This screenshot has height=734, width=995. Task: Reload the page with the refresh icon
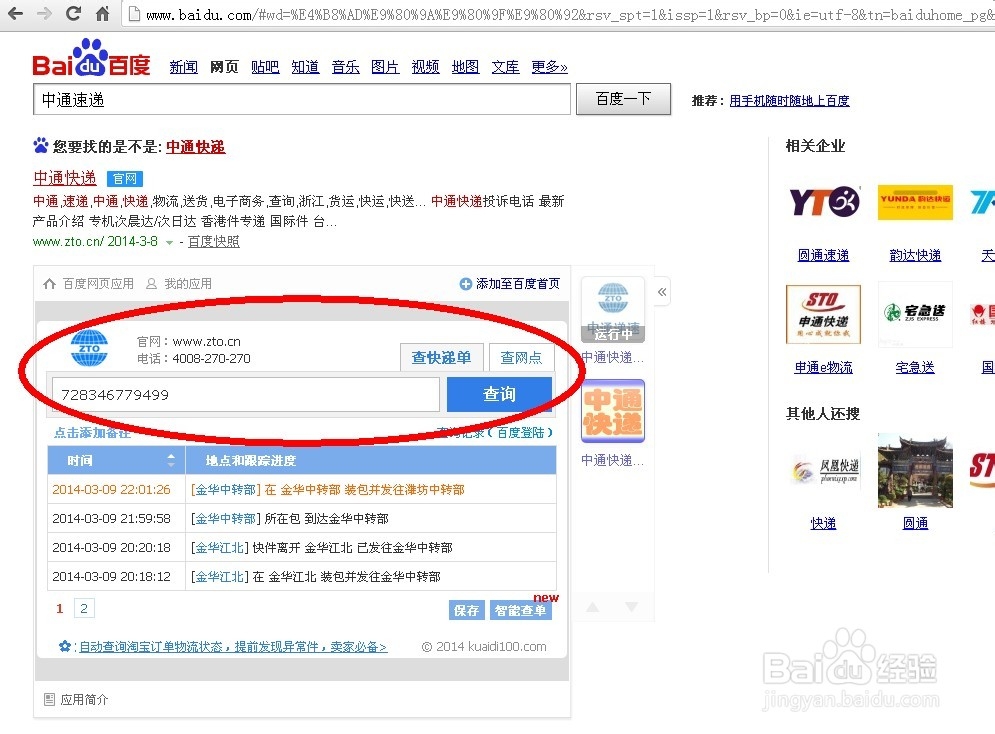[74, 13]
